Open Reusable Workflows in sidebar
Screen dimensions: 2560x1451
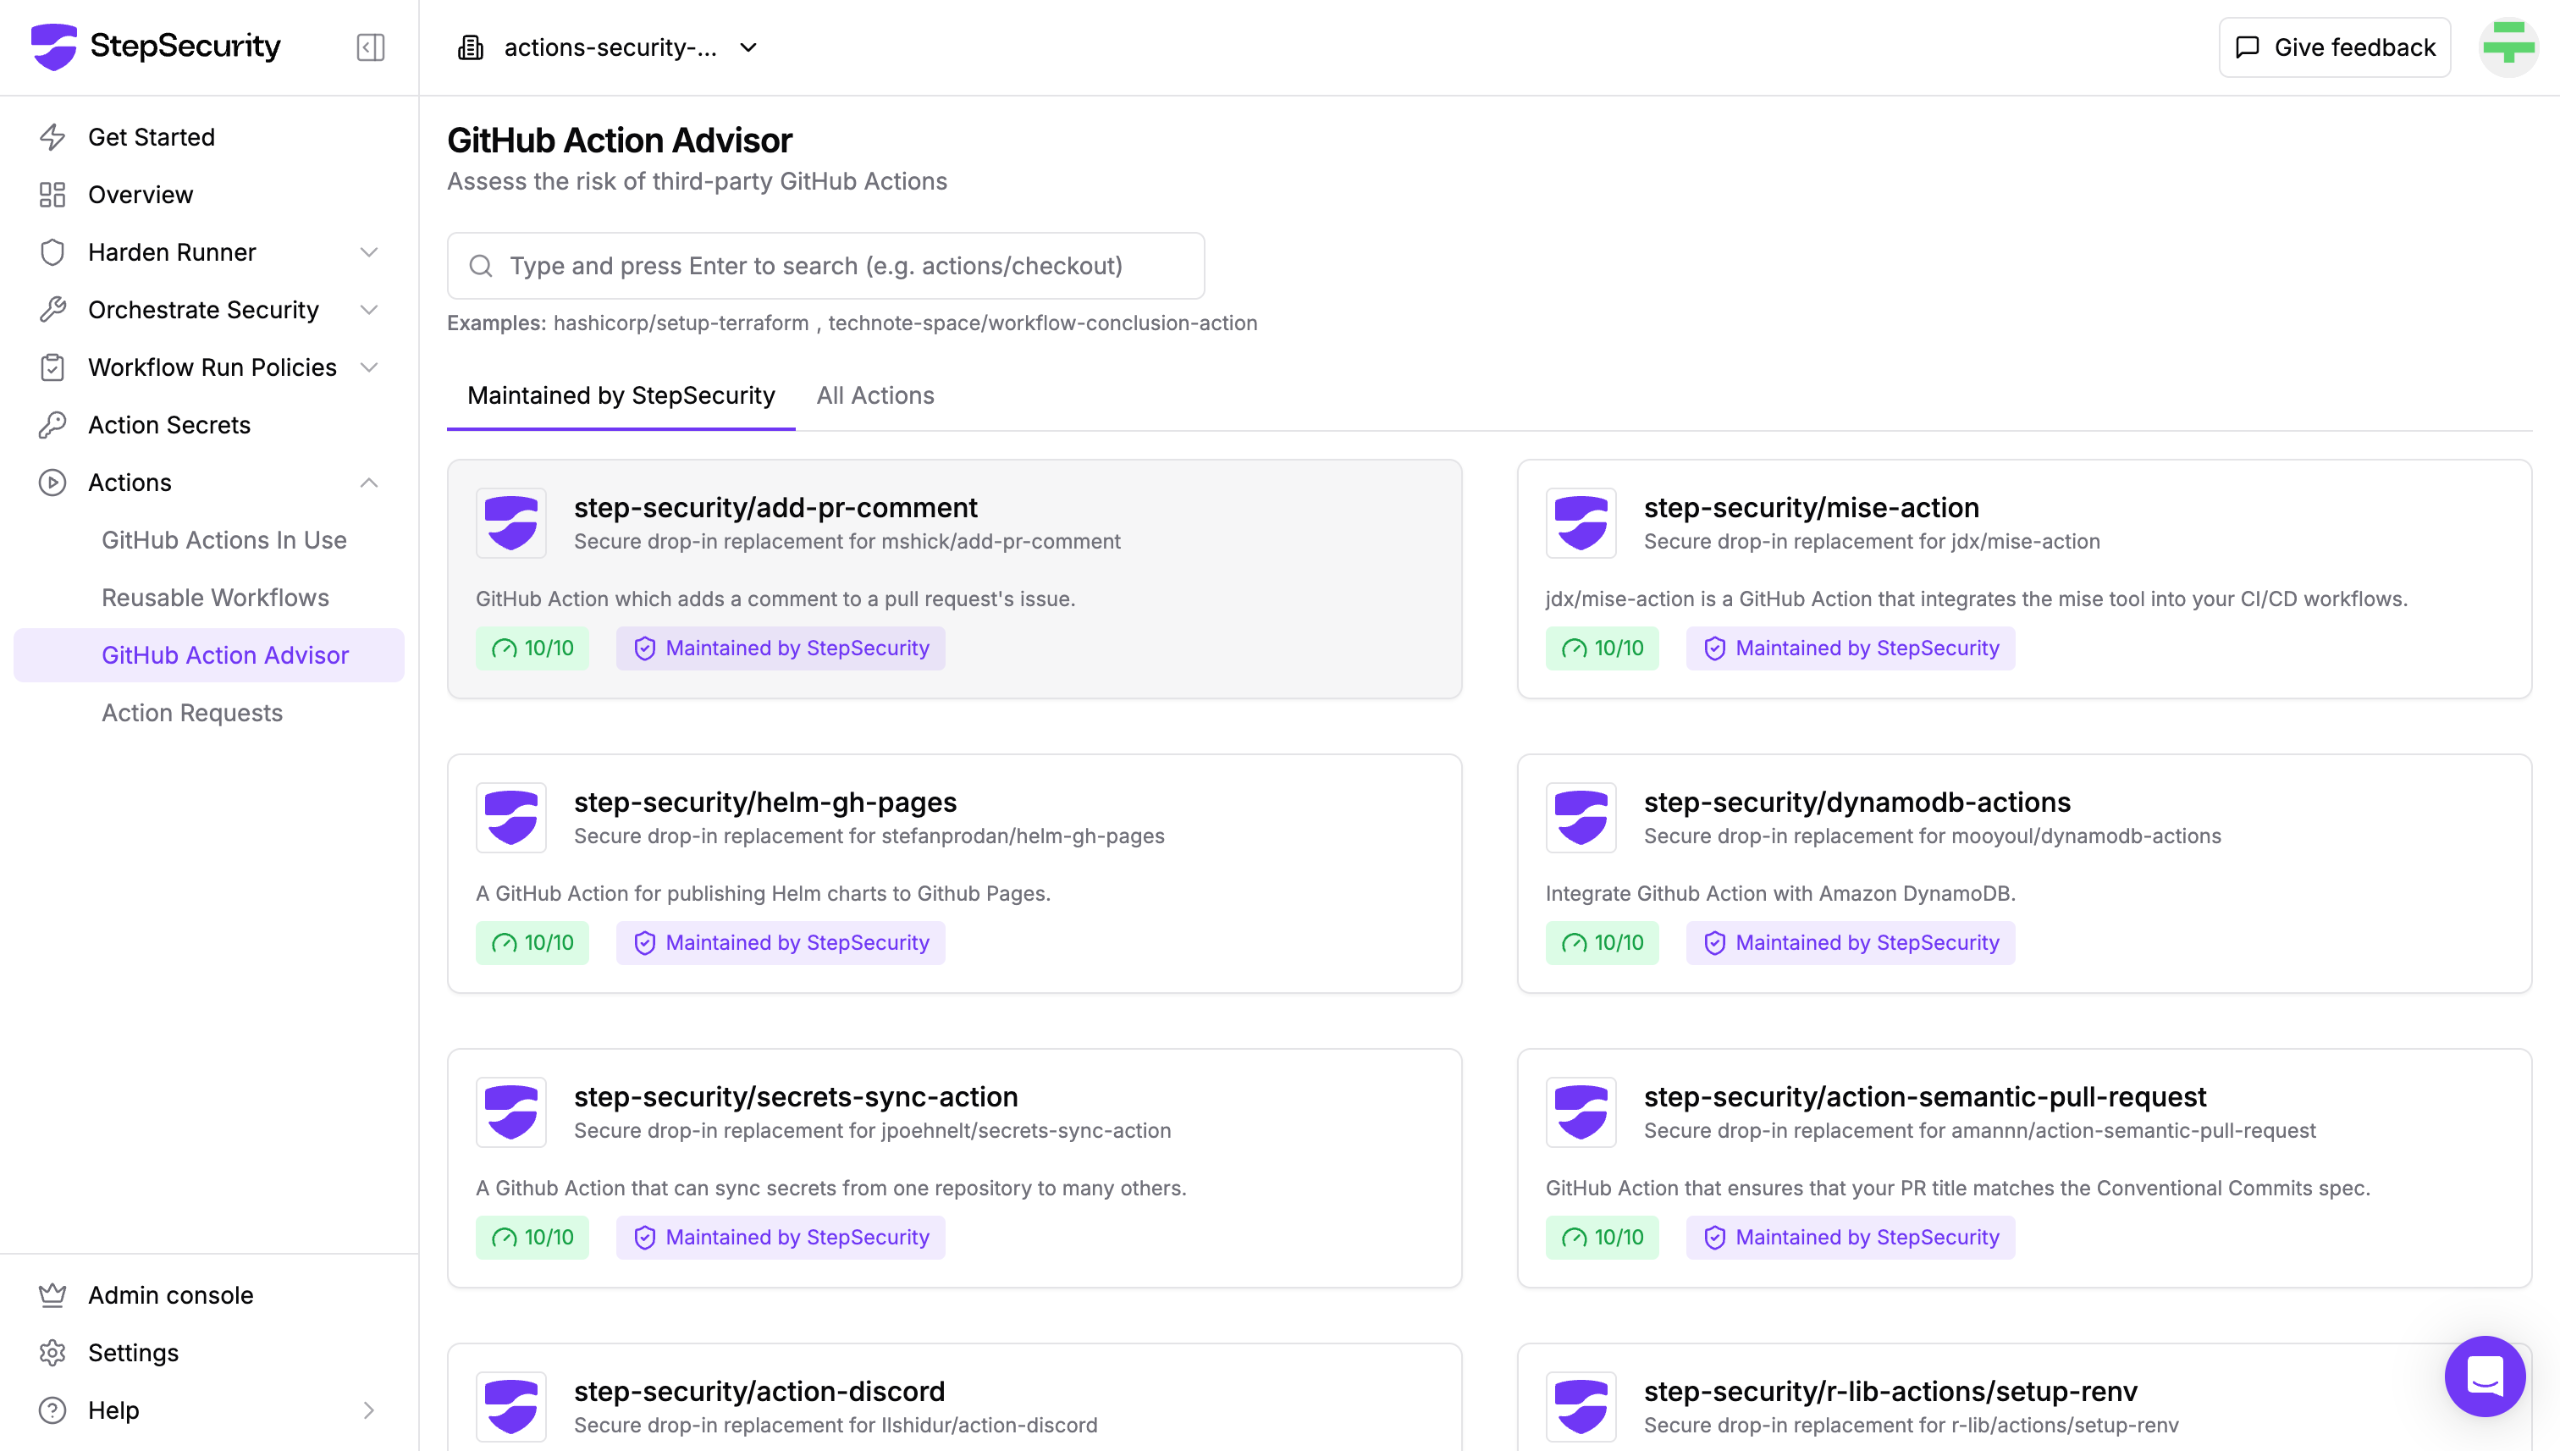point(215,598)
